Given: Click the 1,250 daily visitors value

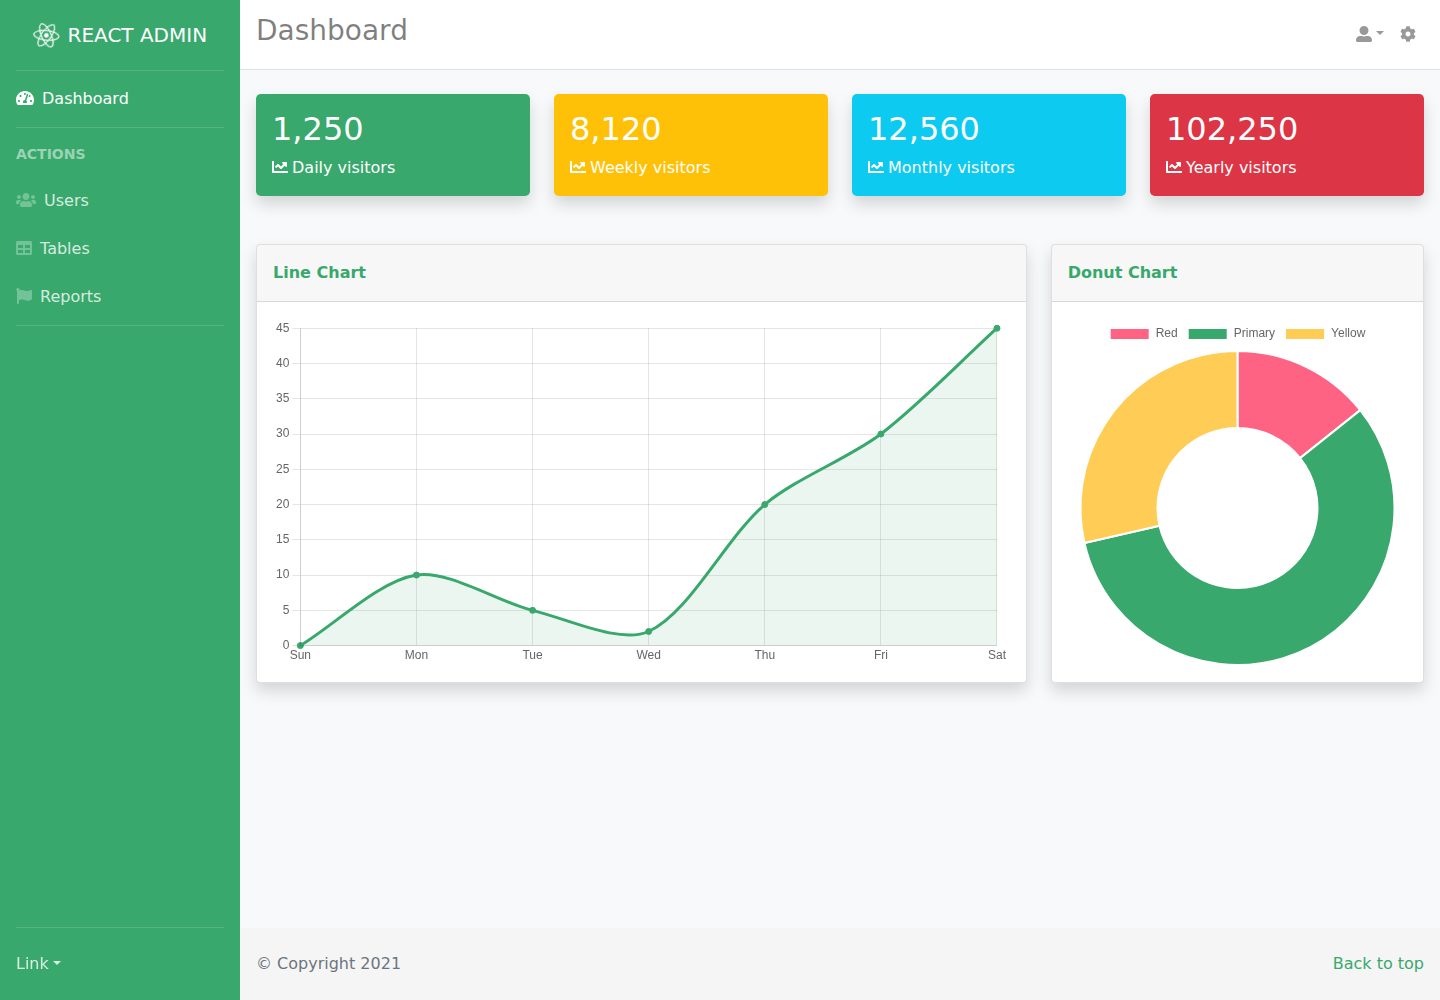Looking at the screenshot, I should pyautogui.click(x=318, y=129).
